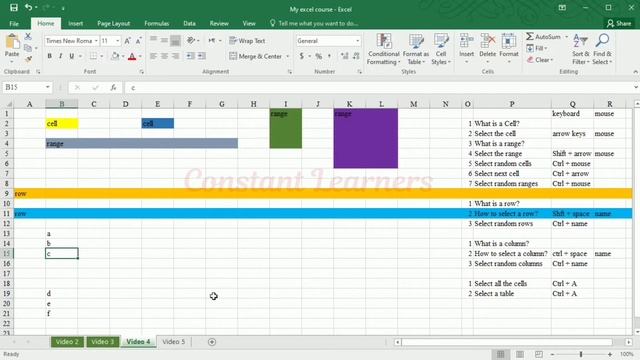Switch to the Formulas tab
The width and height of the screenshot is (640, 360).
(156, 23)
